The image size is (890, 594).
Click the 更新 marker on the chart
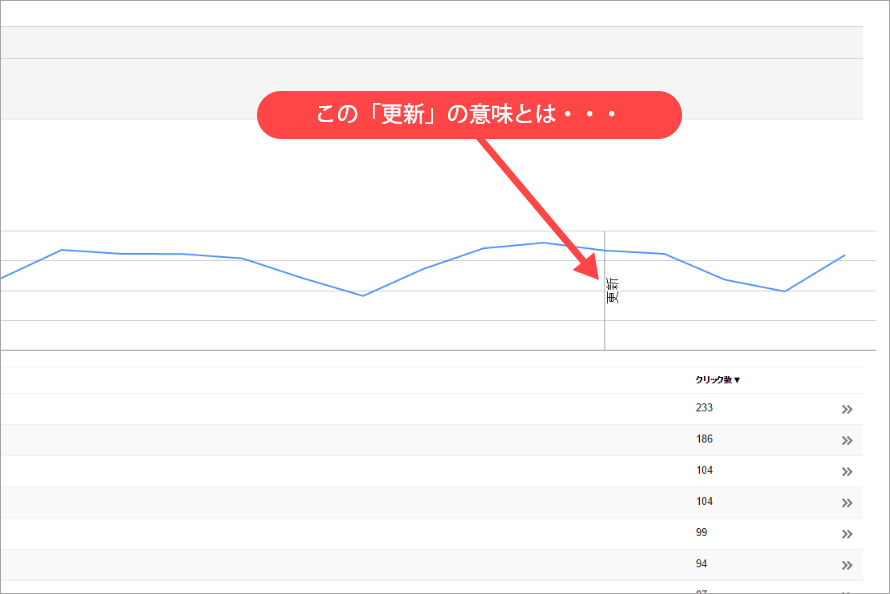(612, 290)
